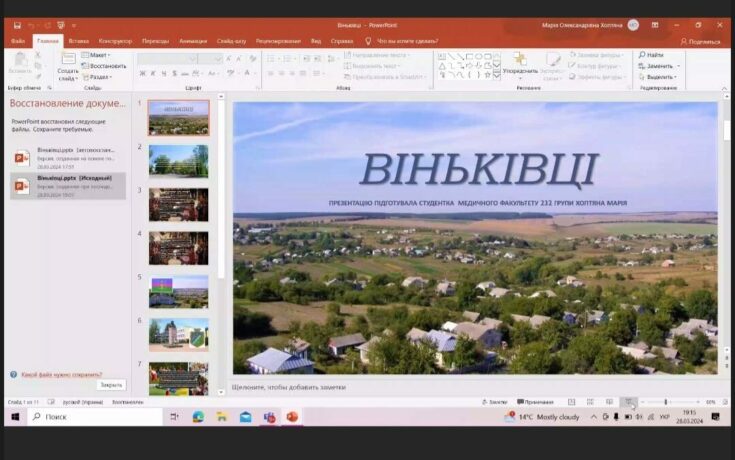This screenshot has height=460, width=735.
Task: Click the Найти search tool
Action: (x=654, y=55)
